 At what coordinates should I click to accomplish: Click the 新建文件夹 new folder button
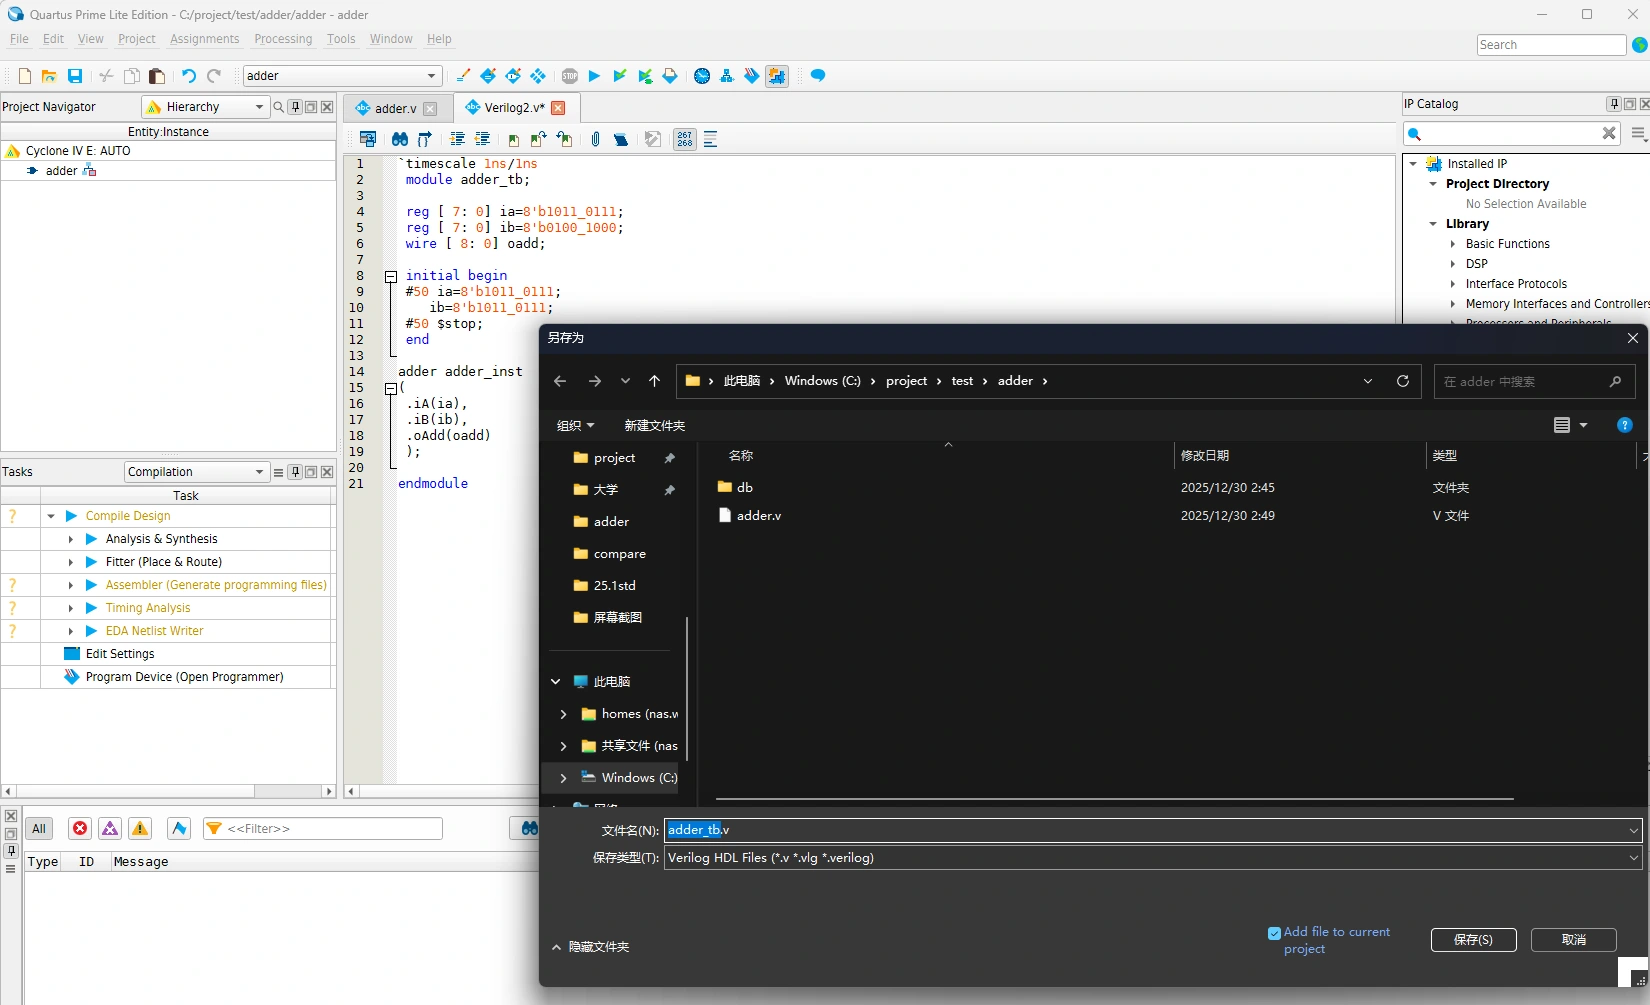click(x=654, y=426)
